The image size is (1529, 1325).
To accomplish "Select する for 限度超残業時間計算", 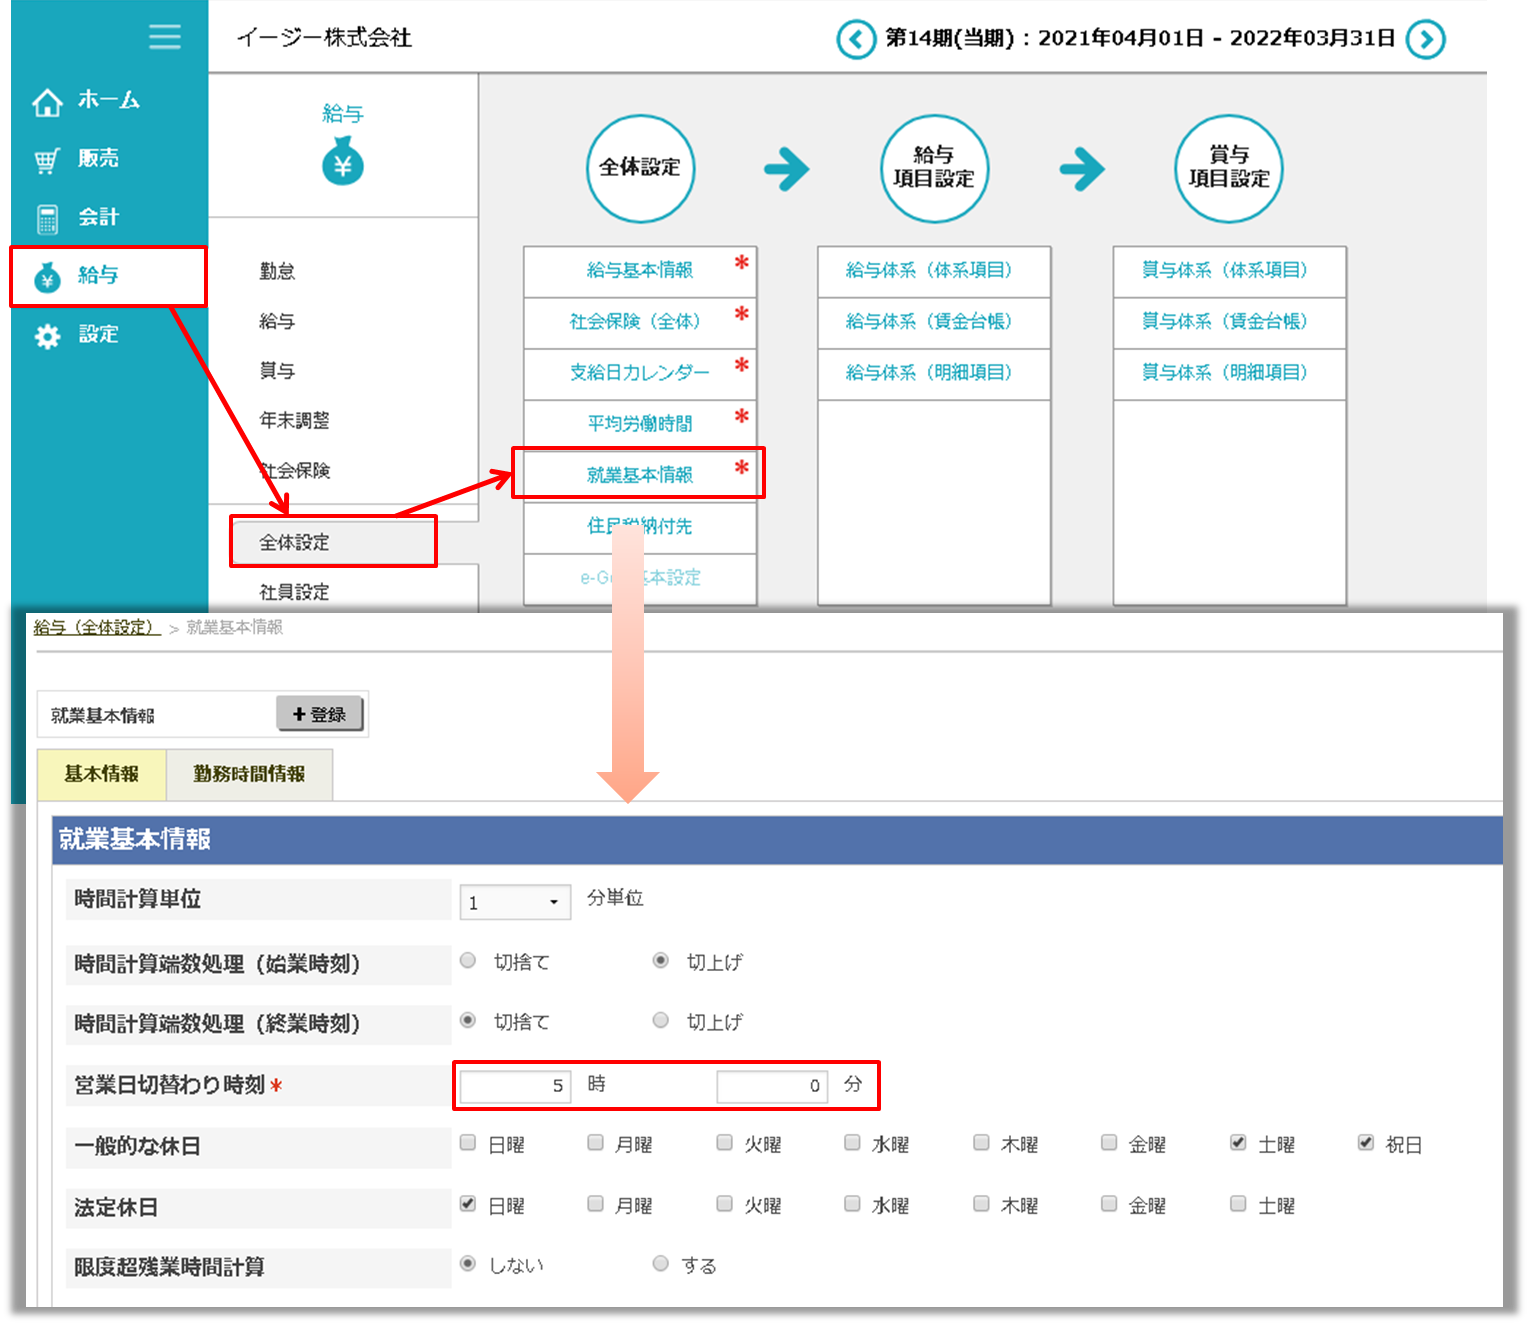I will point(660,1264).
